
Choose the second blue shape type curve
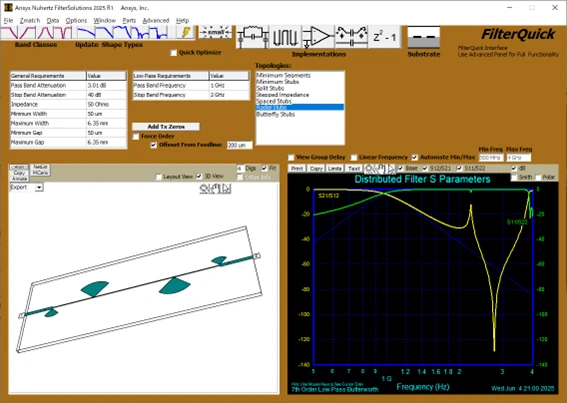point(105,33)
